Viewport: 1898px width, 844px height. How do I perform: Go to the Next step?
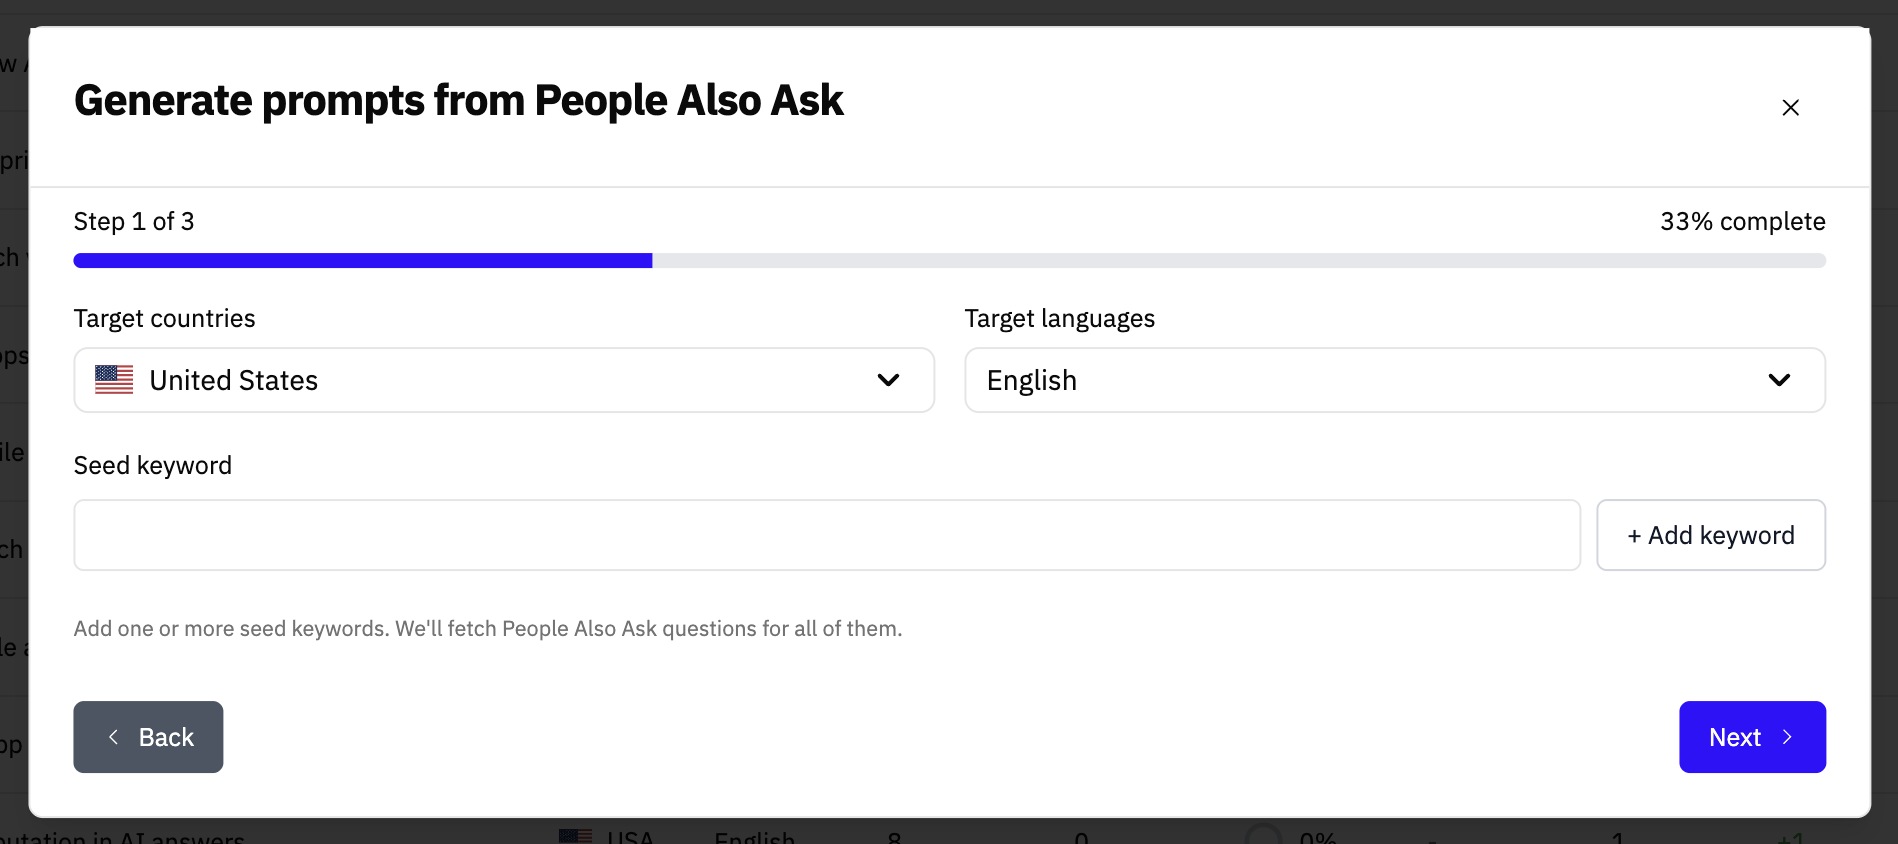pyautogui.click(x=1751, y=737)
